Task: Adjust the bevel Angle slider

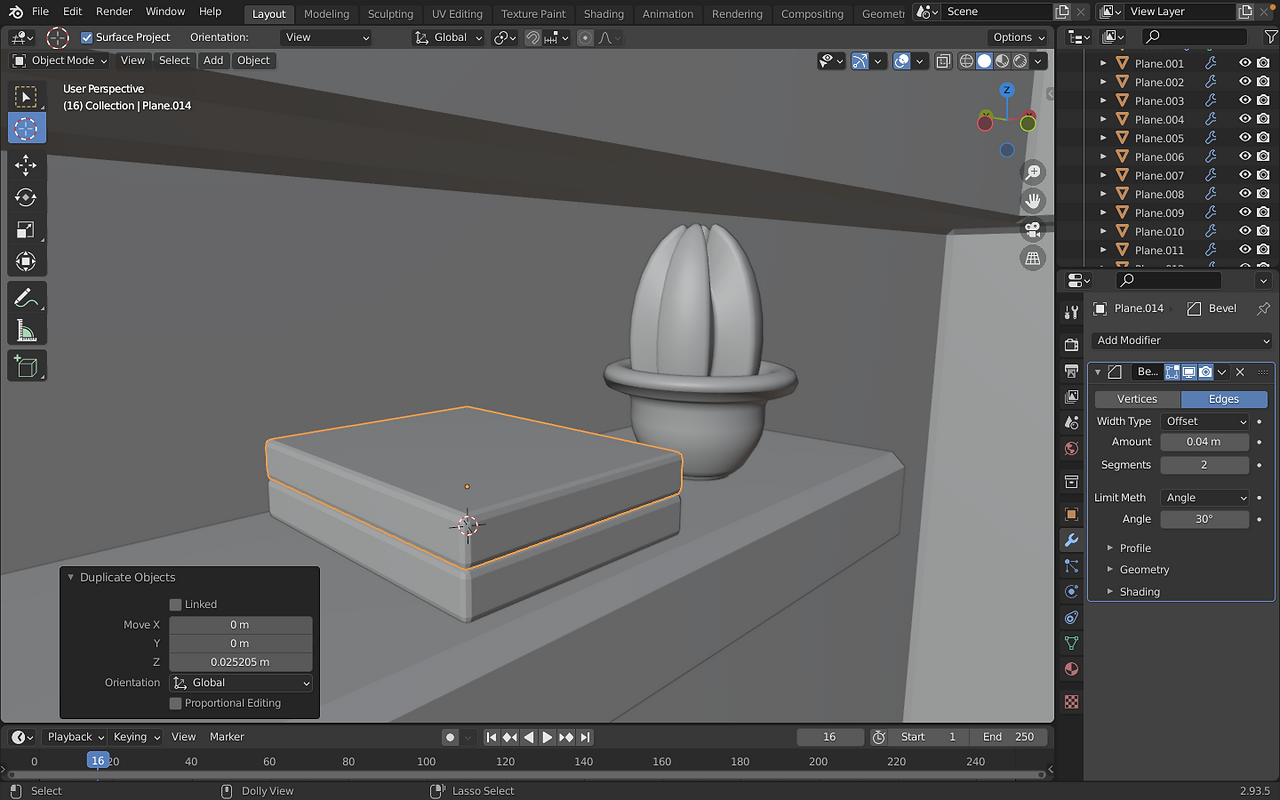Action: (1205, 519)
